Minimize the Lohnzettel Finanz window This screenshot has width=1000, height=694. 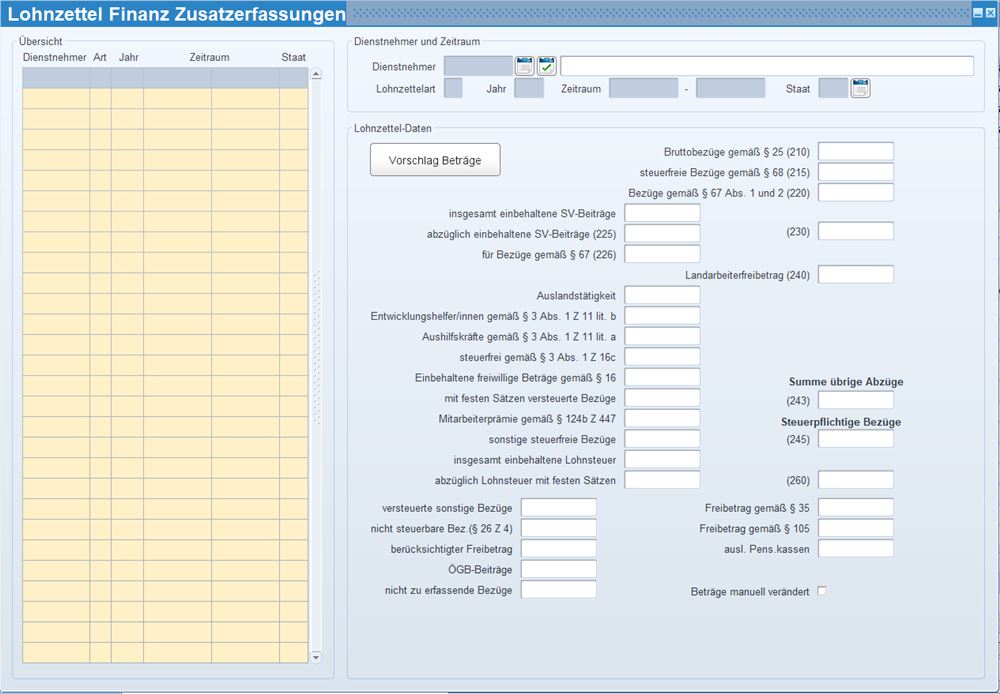[978, 13]
